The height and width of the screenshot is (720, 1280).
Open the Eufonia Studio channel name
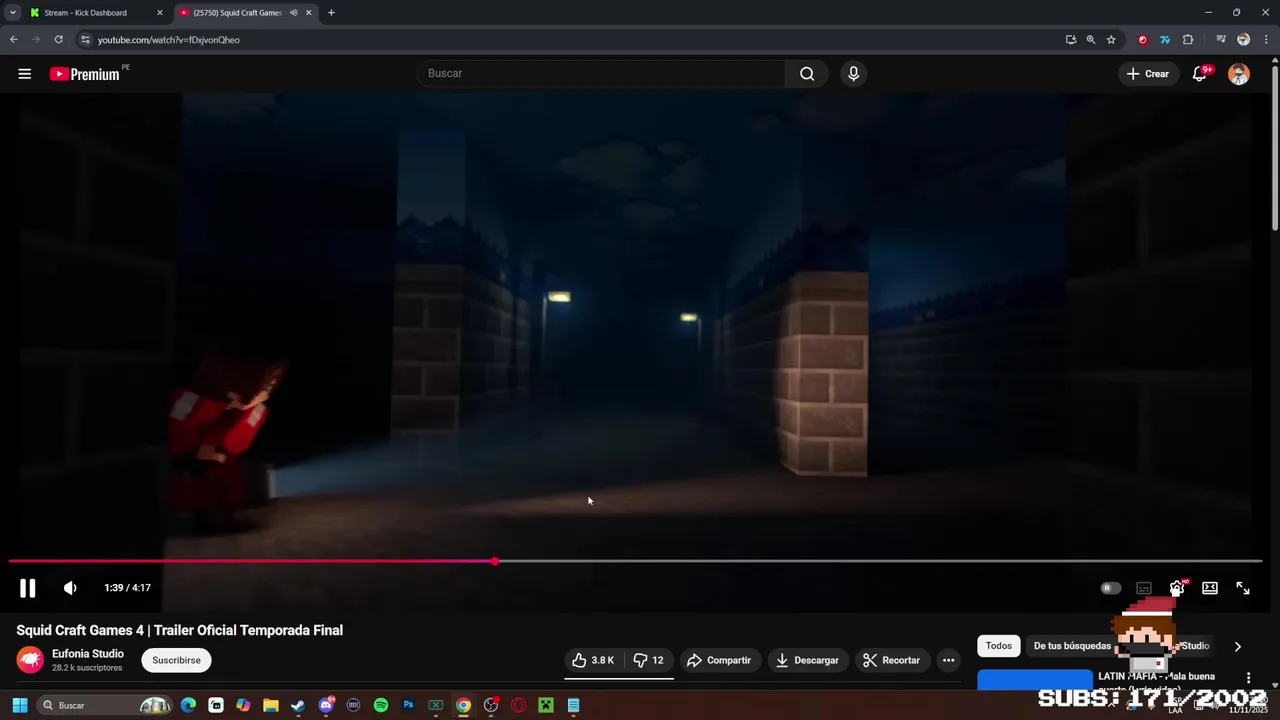coord(88,654)
